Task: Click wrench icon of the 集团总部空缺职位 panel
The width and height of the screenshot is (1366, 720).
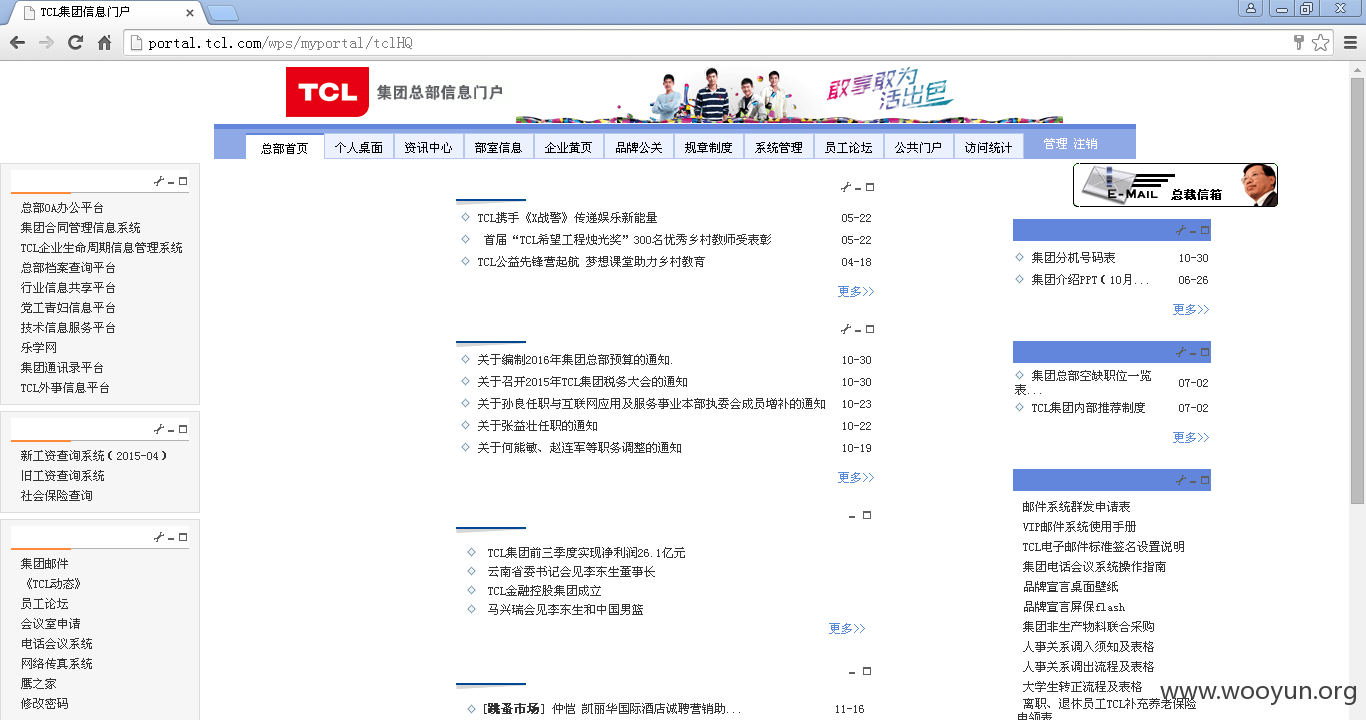Action: [x=1180, y=352]
